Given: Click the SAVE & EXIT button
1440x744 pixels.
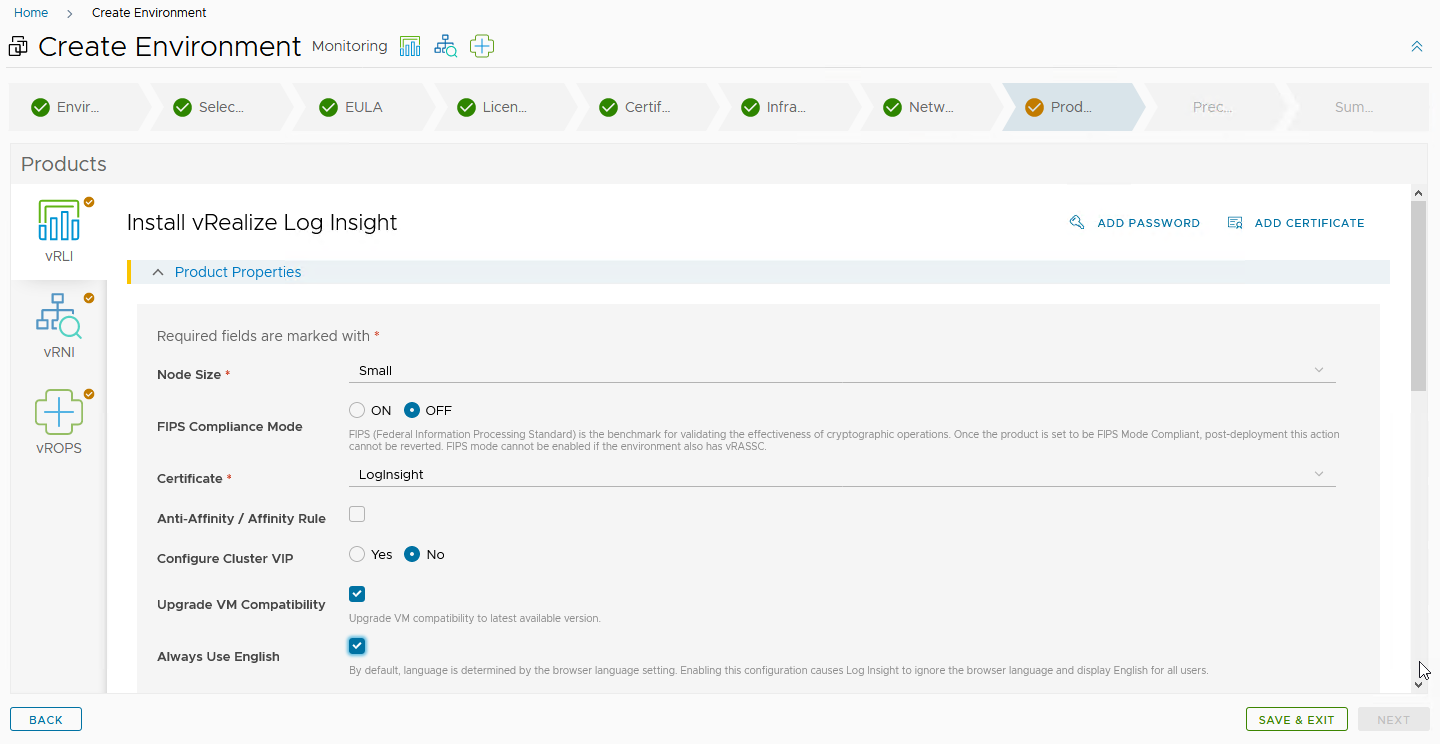Looking at the screenshot, I should point(1296,720).
